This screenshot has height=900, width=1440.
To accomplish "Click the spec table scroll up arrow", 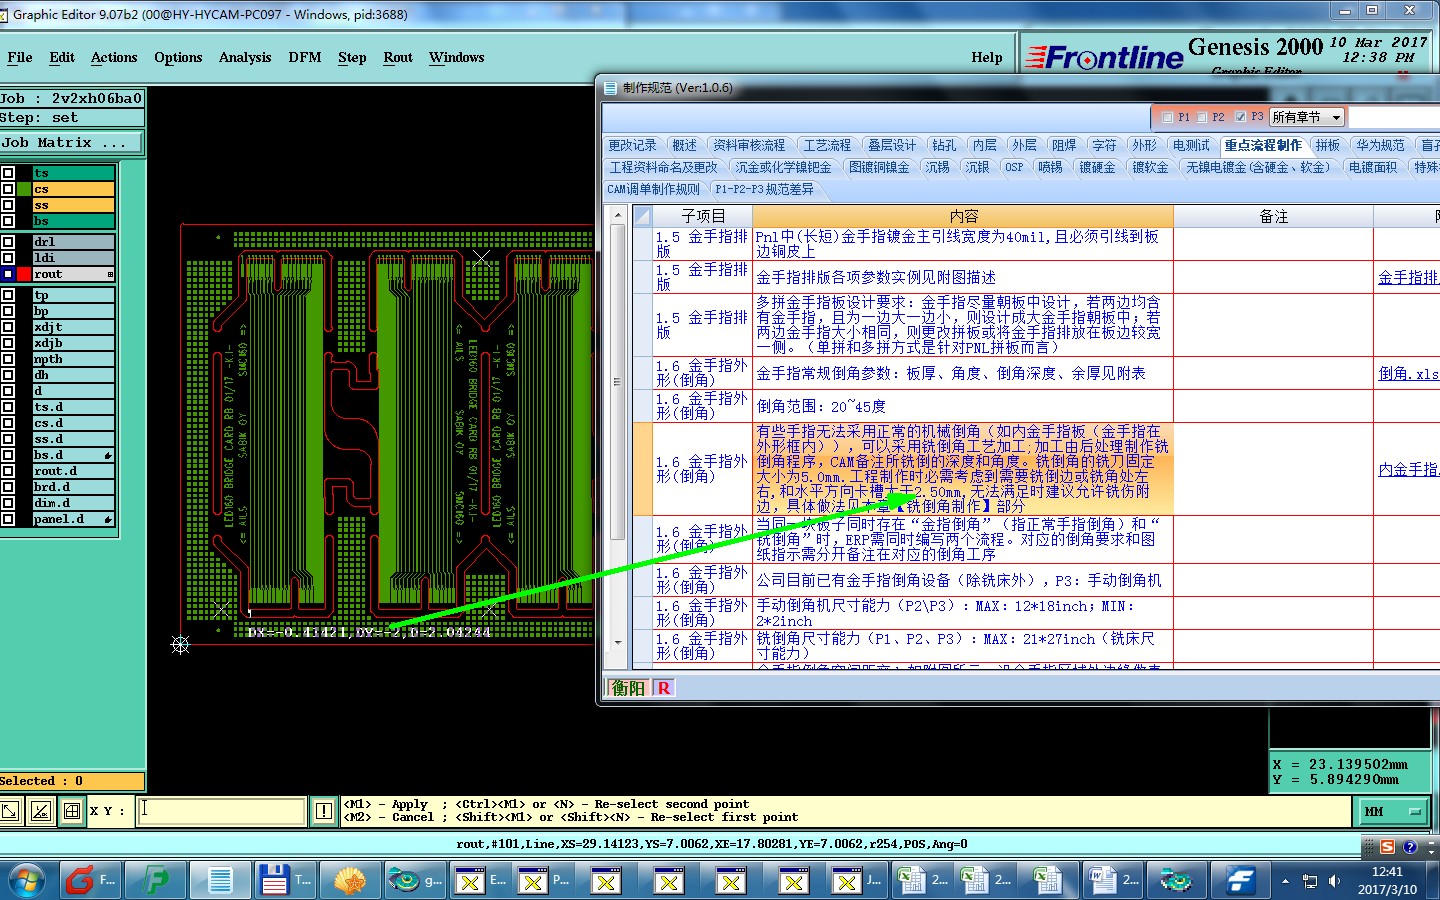I will [618, 216].
